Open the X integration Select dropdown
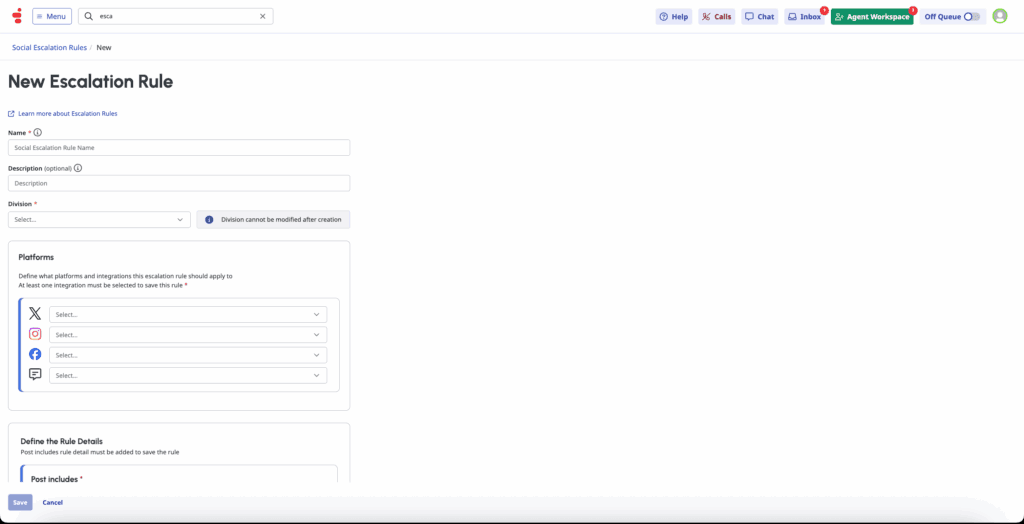Image resolution: width=1024 pixels, height=524 pixels. (188, 314)
